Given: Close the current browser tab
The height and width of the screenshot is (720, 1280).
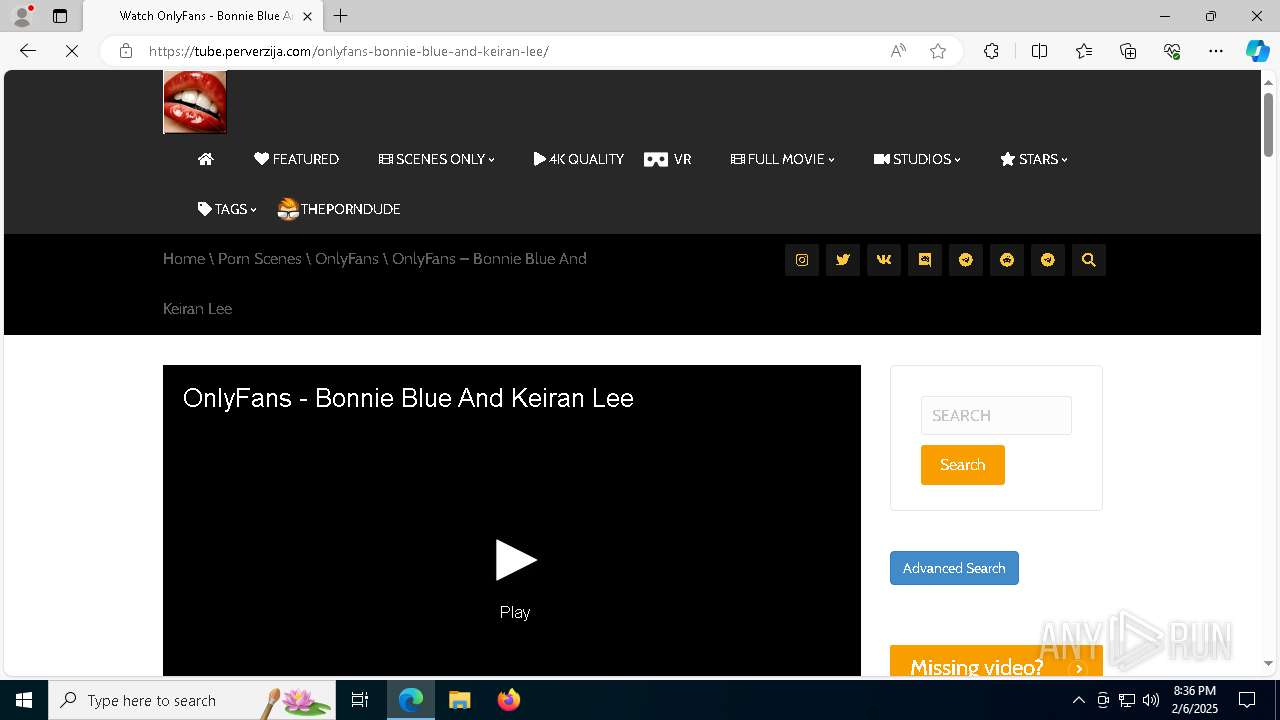Looking at the screenshot, I should pyautogui.click(x=307, y=16).
